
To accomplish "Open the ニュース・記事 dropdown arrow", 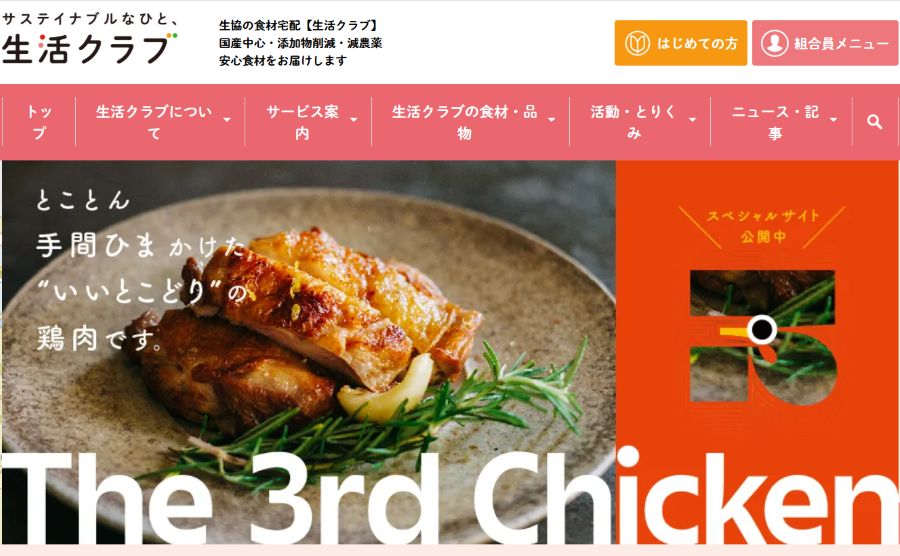I will pos(833,120).
